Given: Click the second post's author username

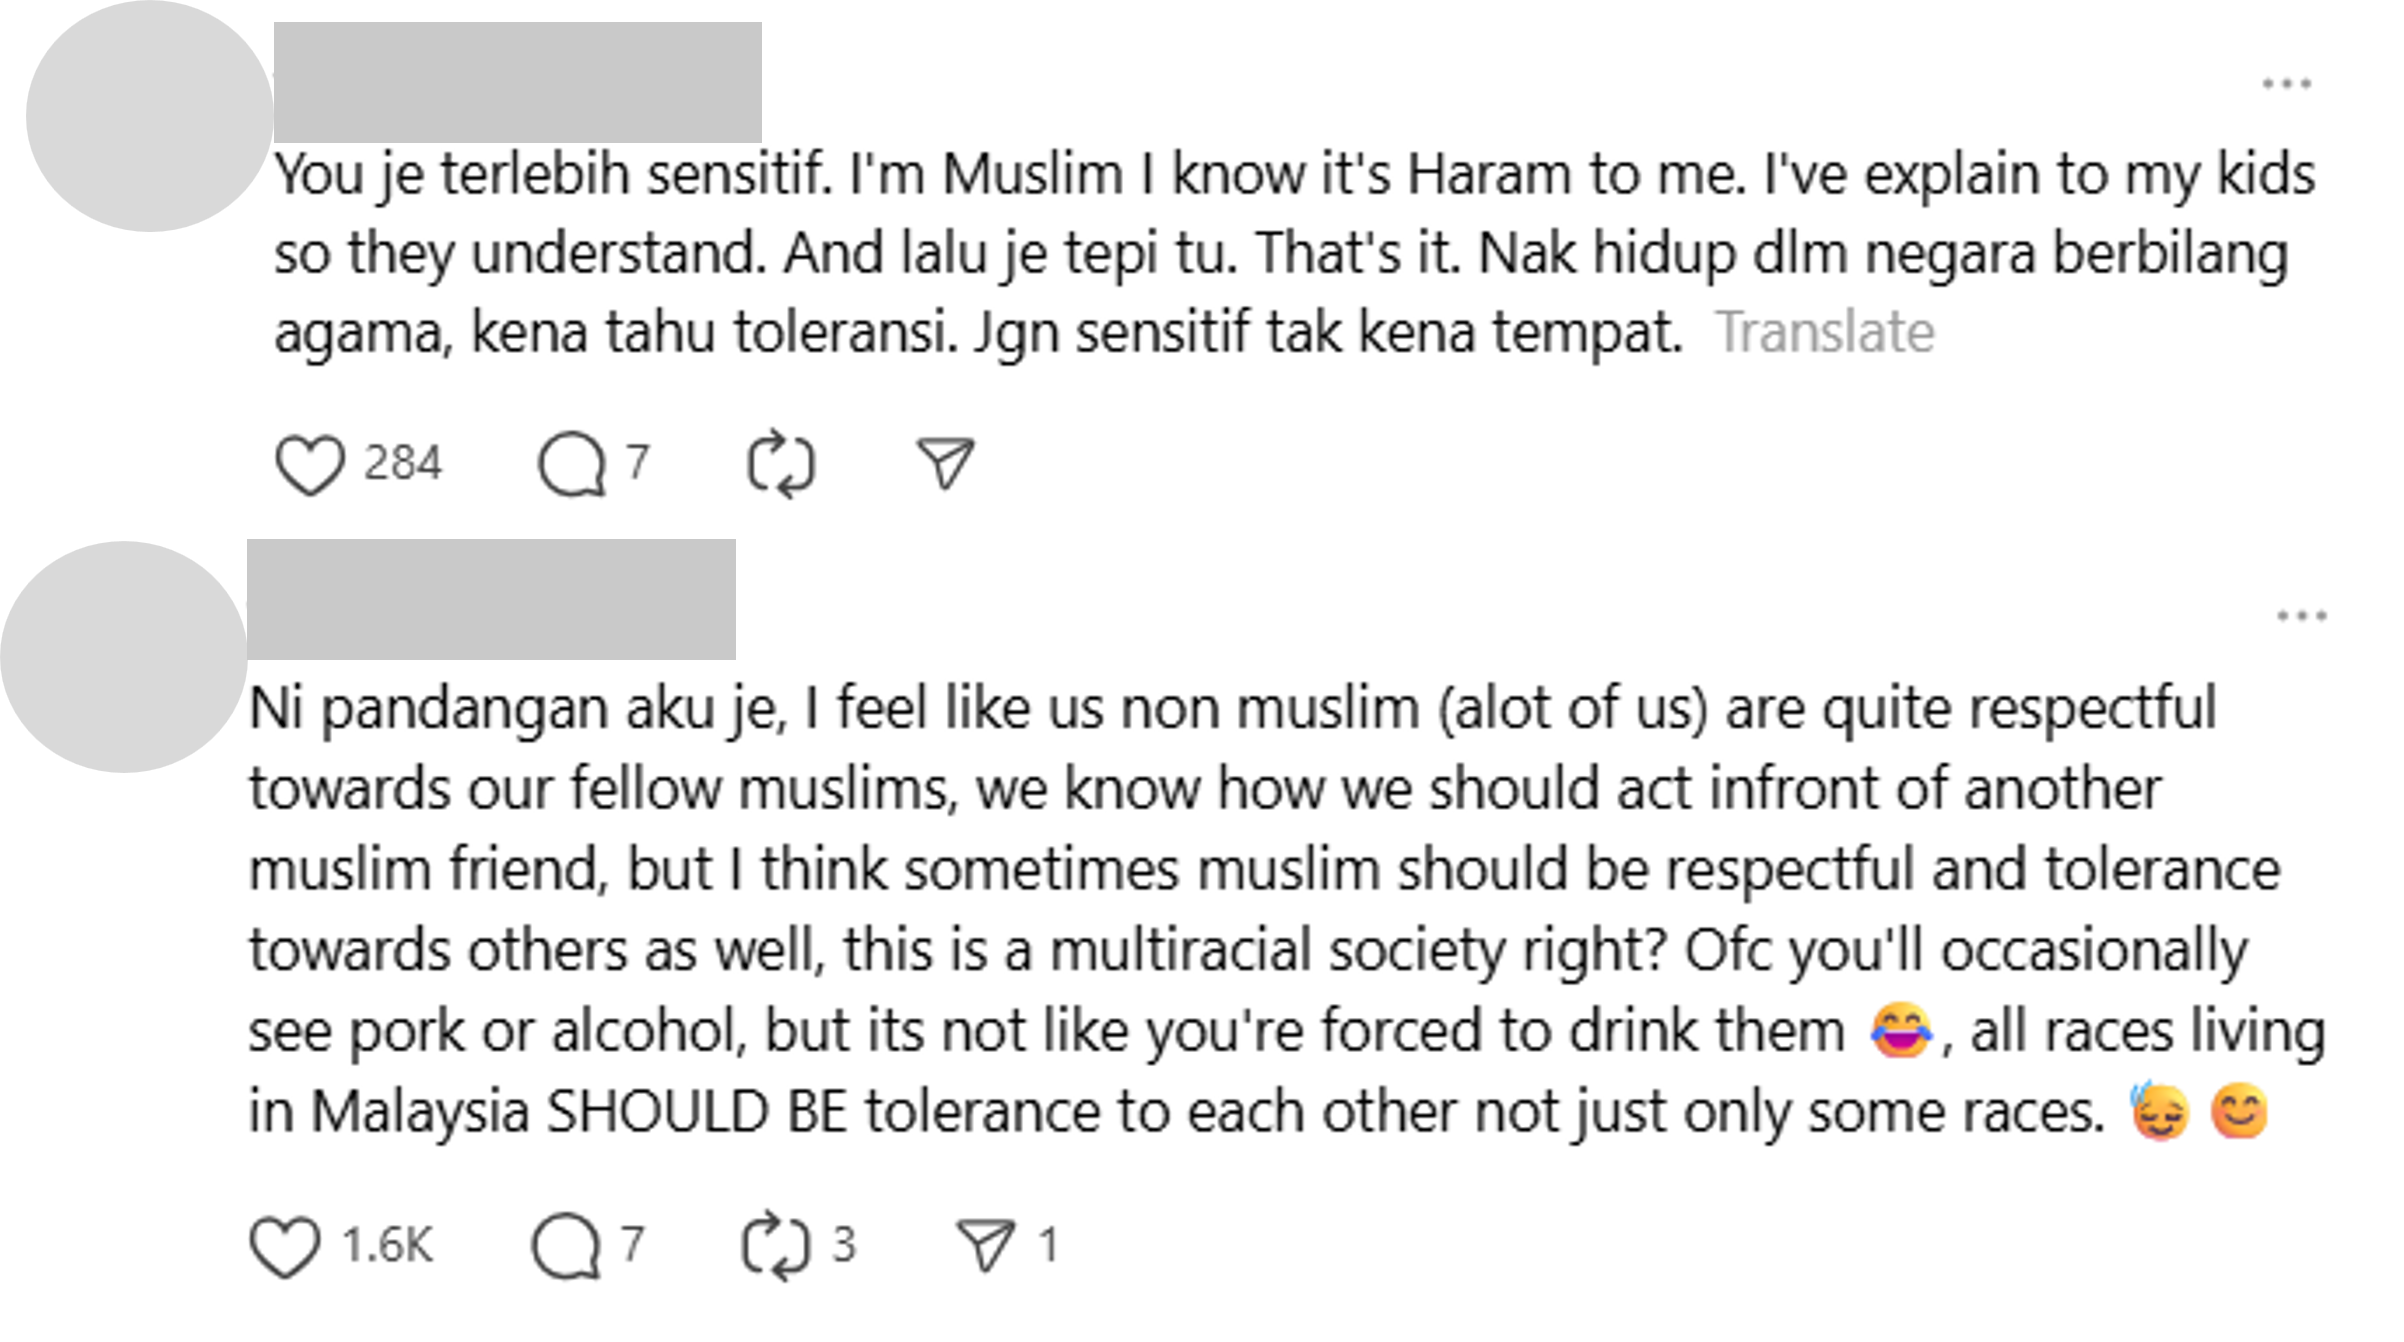Looking at the screenshot, I should pos(491,600).
